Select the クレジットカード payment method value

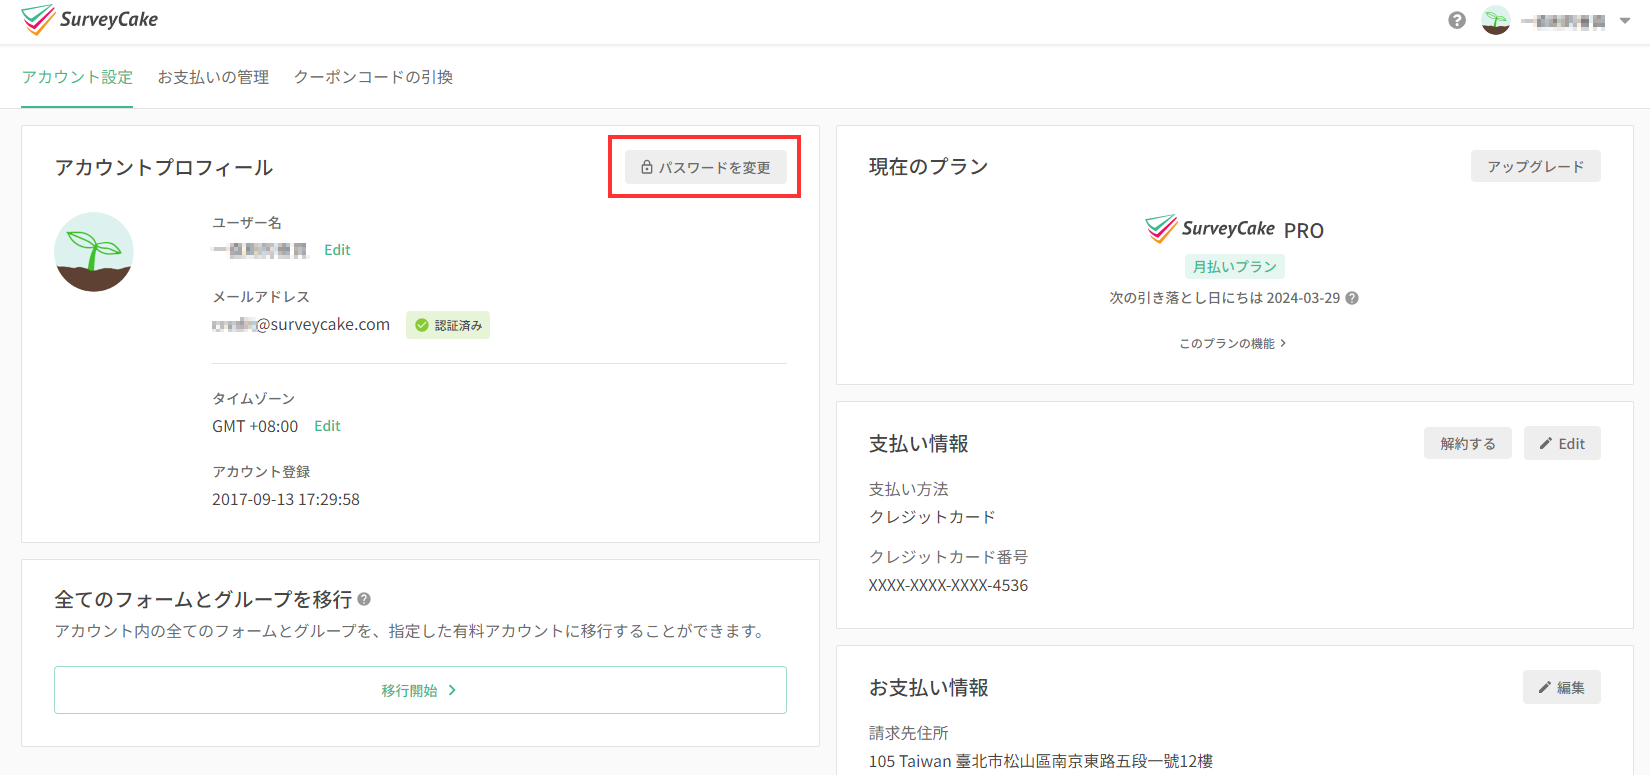[x=932, y=517]
